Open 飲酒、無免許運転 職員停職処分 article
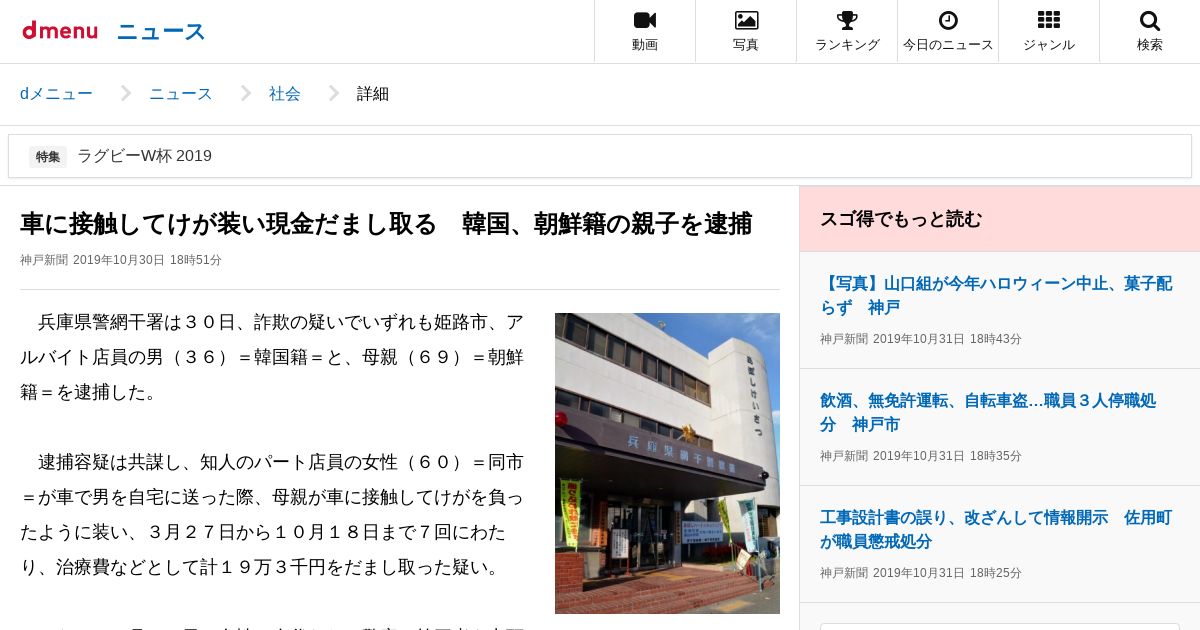1200x630 pixels. coord(988,412)
